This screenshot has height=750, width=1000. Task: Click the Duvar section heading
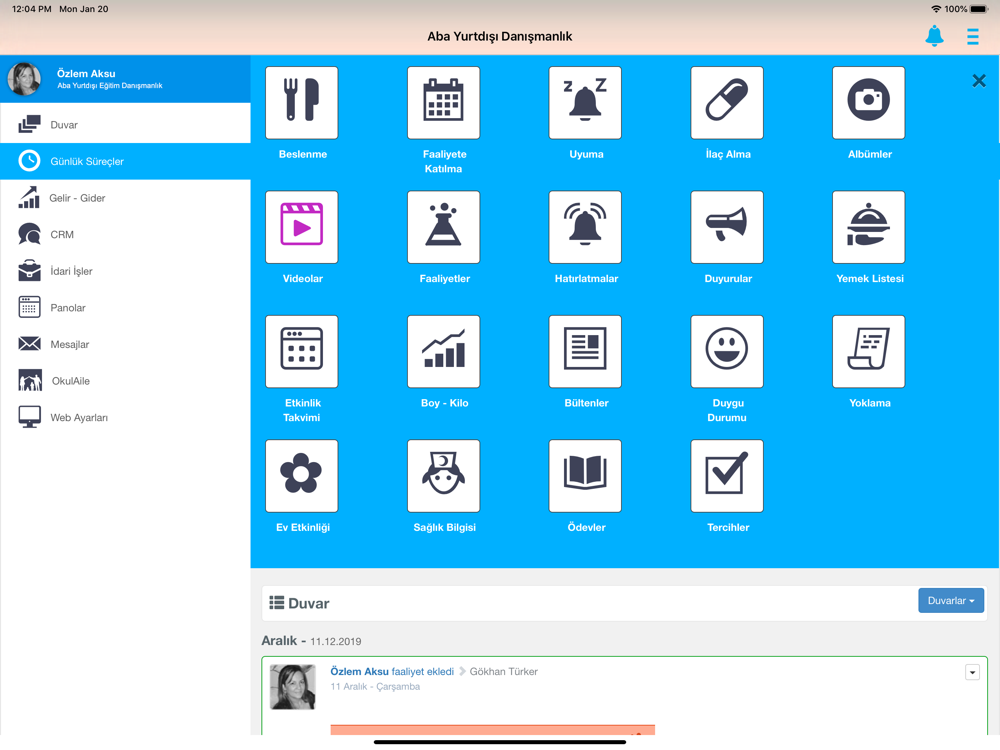point(299,603)
